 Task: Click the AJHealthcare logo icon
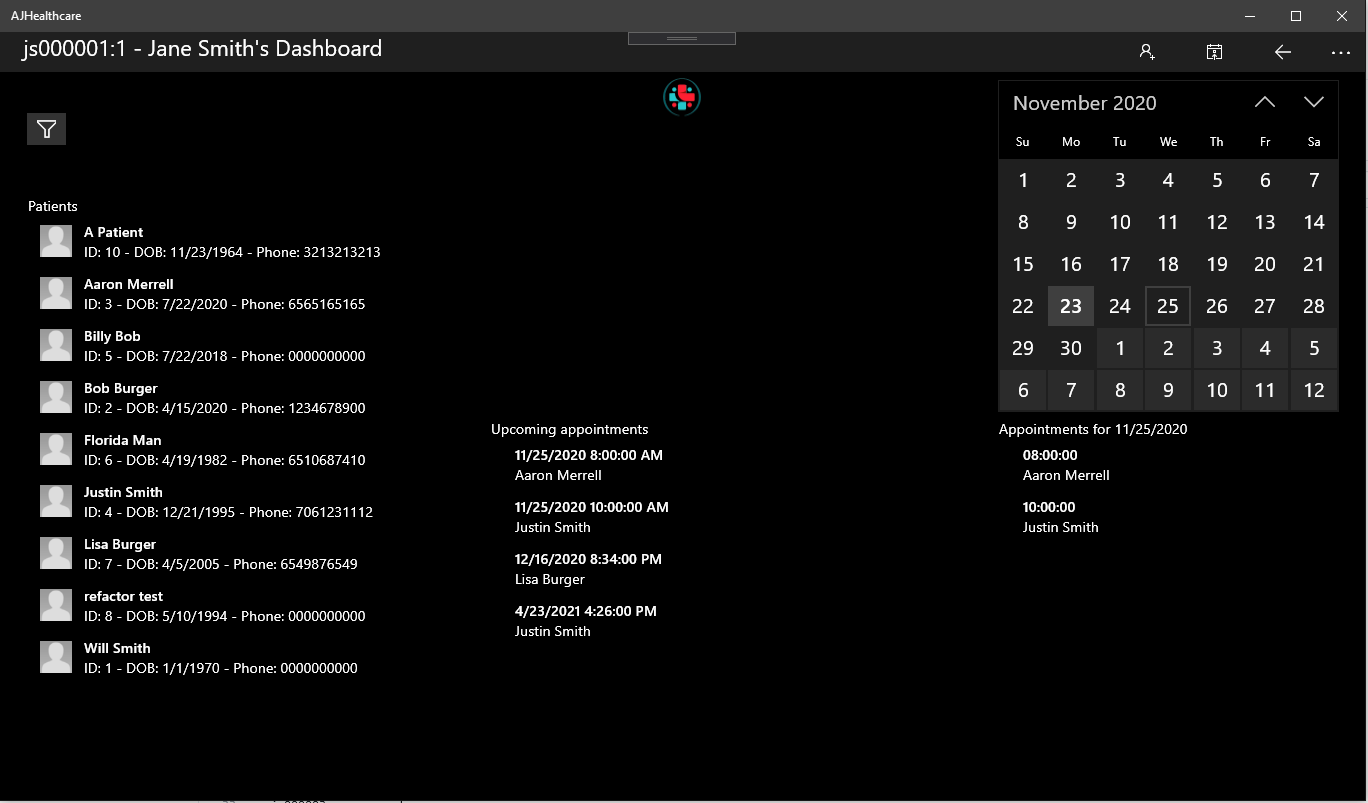pos(682,97)
